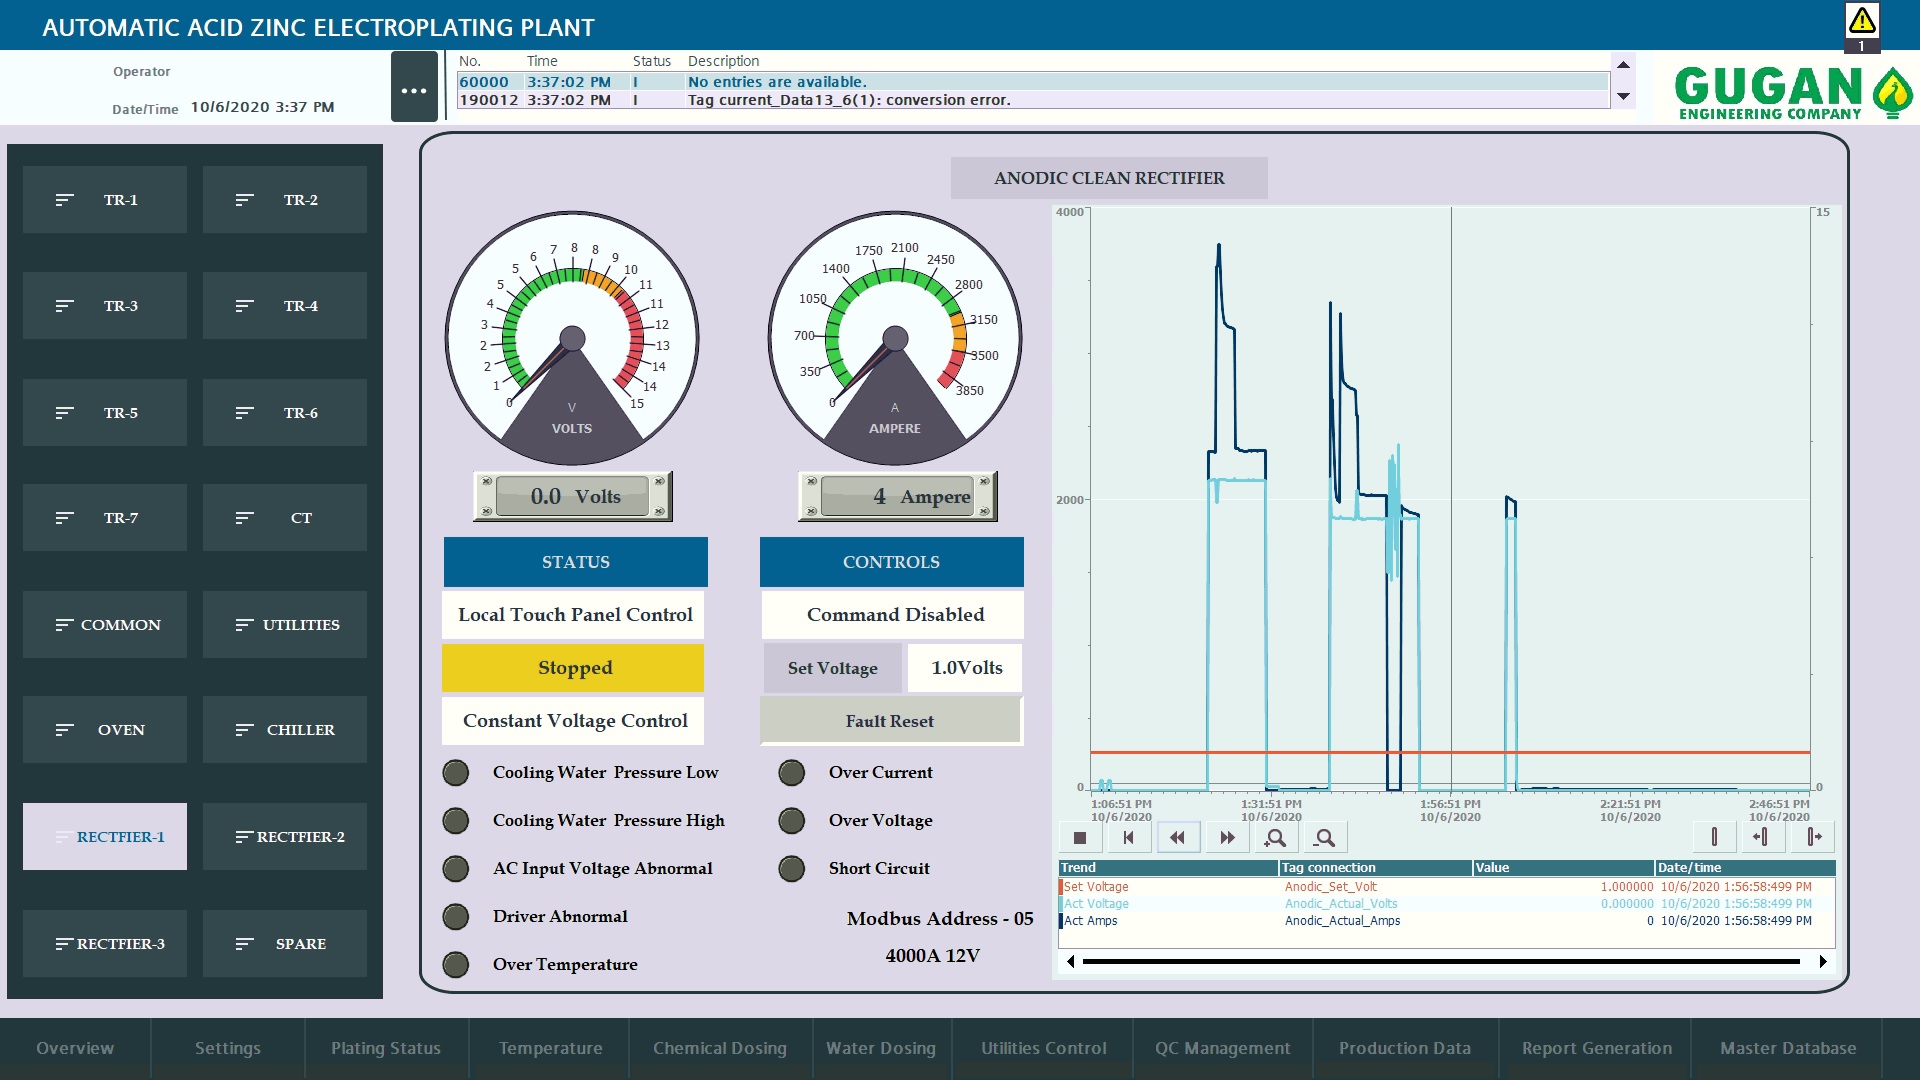Open the three-dots alarm menu button
The height and width of the screenshot is (1080, 1920).
[414, 89]
